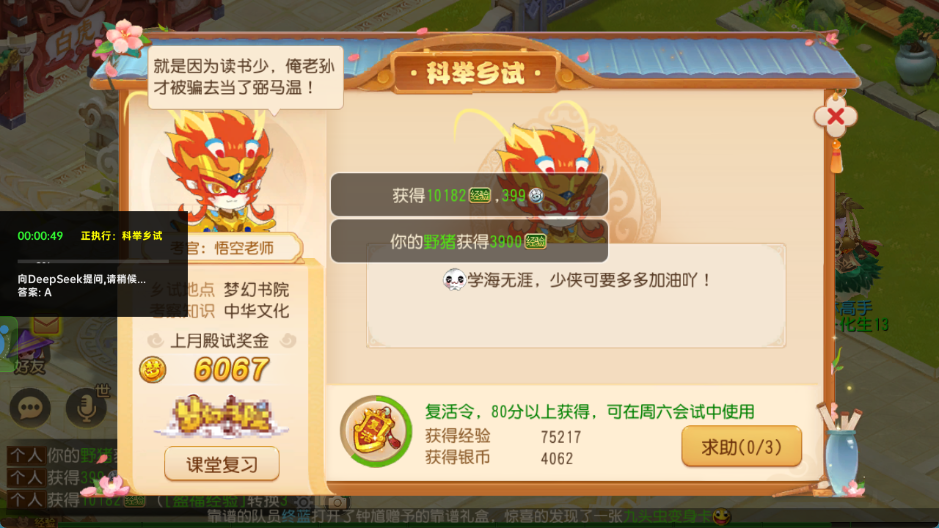Click the 九头虫变身卡 link in scrolling message
This screenshot has height=528, width=939.
click(x=668, y=516)
